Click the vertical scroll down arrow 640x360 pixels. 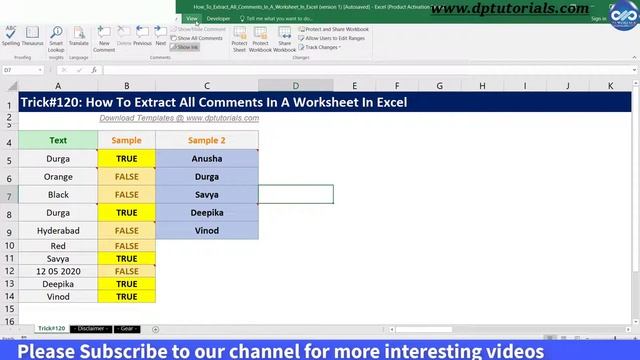(x=636, y=322)
